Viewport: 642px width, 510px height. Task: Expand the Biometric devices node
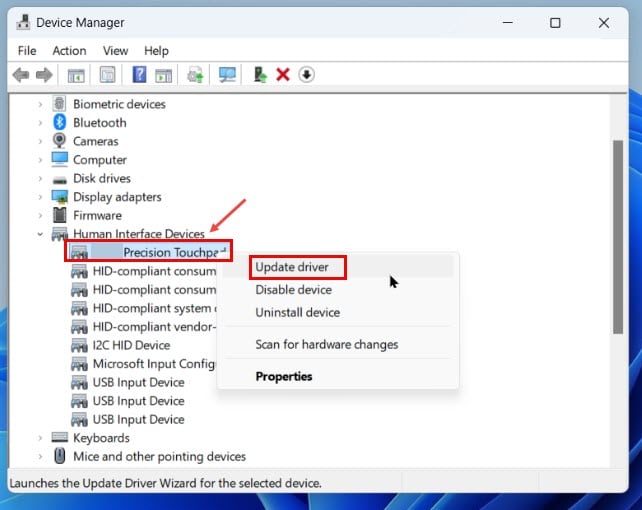[40, 104]
